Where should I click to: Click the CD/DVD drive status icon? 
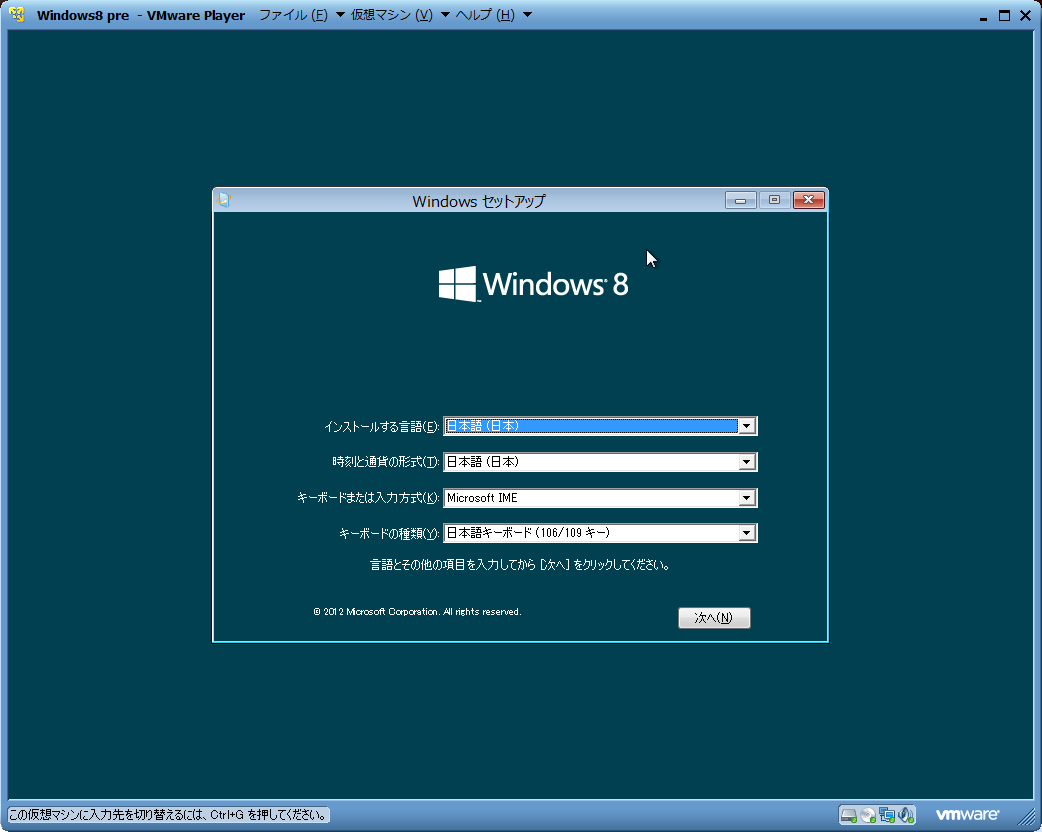(x=867, y=815)
